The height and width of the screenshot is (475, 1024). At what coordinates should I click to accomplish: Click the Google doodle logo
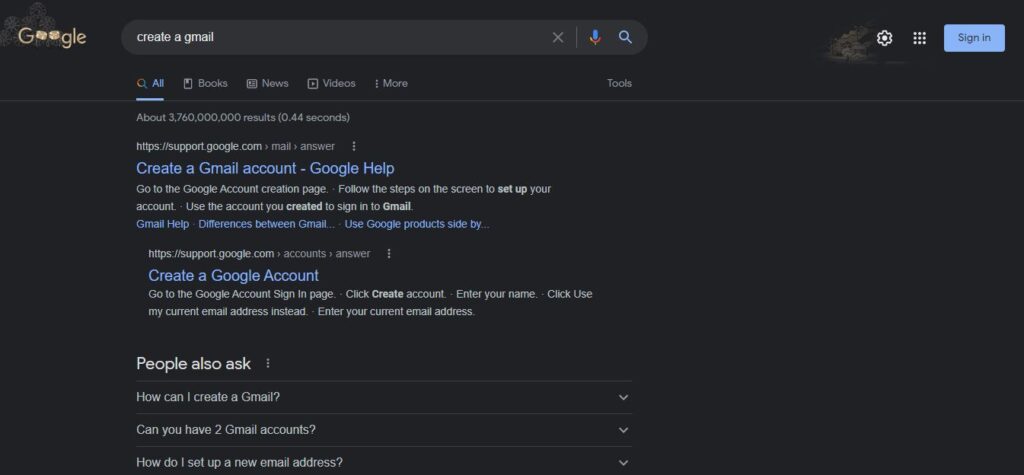52,37
